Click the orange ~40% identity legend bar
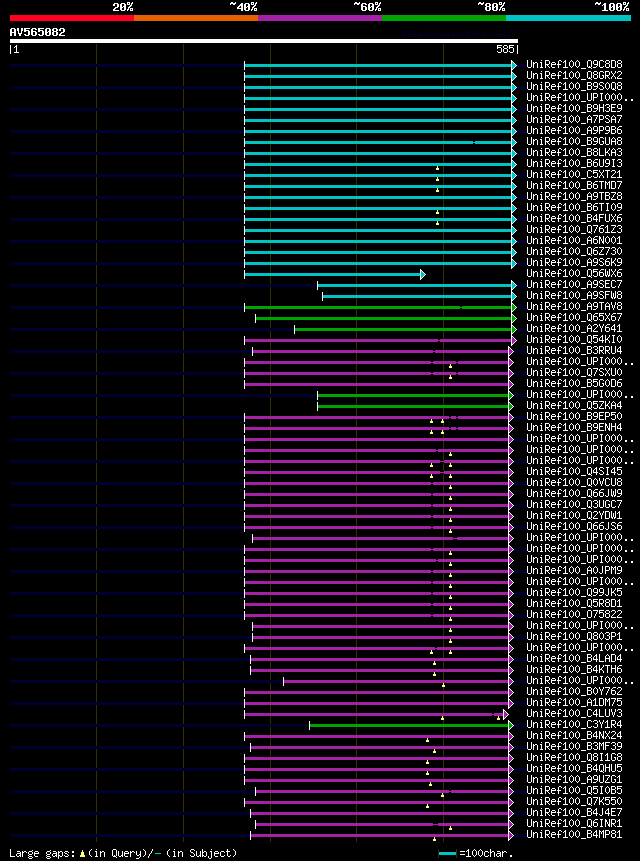 pyautogui.click(x=196, y=18)
